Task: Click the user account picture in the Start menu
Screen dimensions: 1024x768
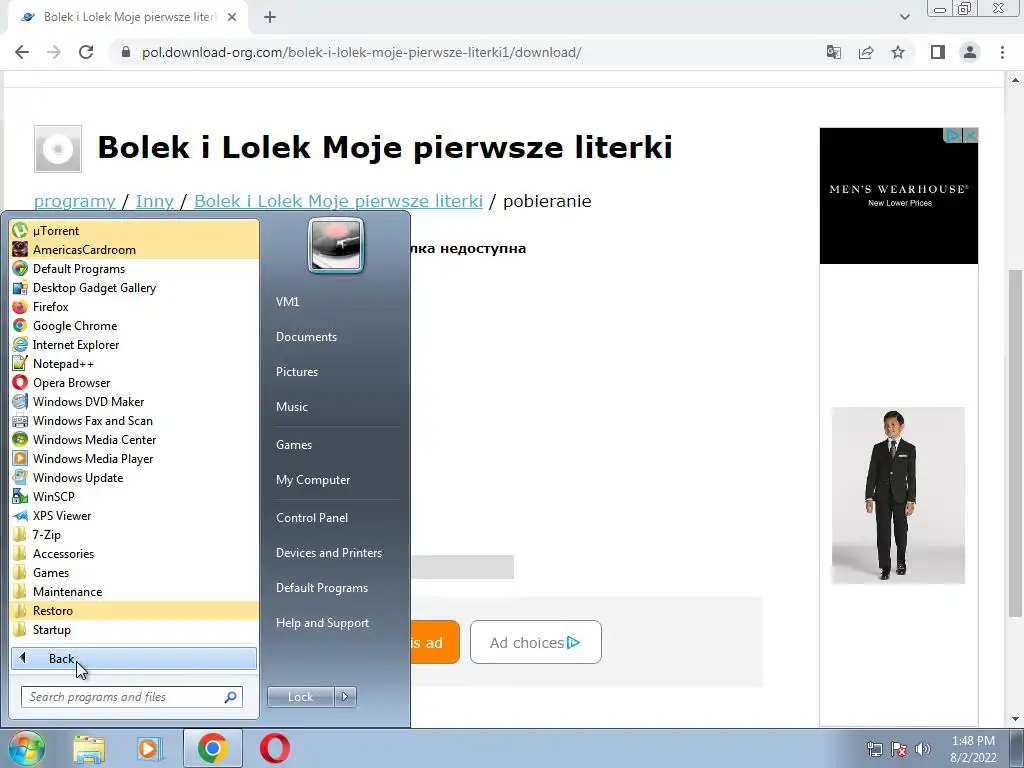Action: click(336, 245)
